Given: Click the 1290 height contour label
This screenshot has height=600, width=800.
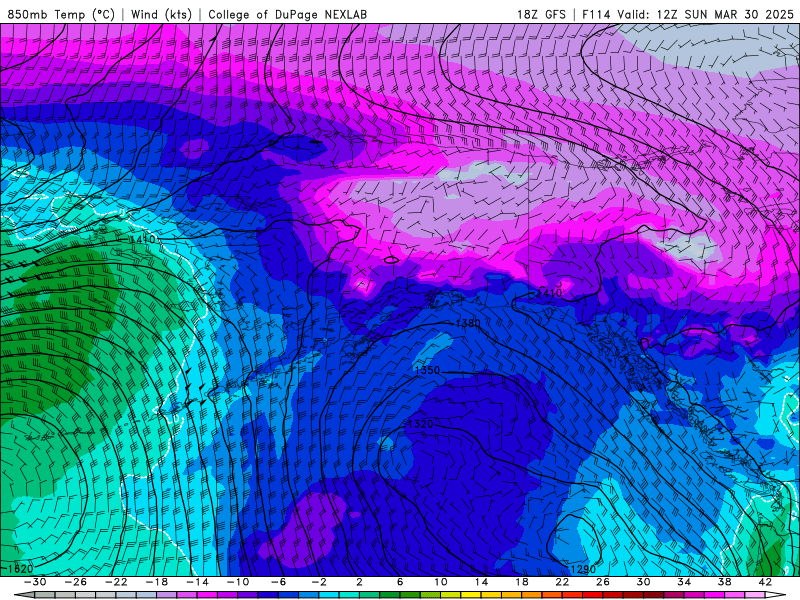Looking at the screenshot, I should (x=583, y=569).
